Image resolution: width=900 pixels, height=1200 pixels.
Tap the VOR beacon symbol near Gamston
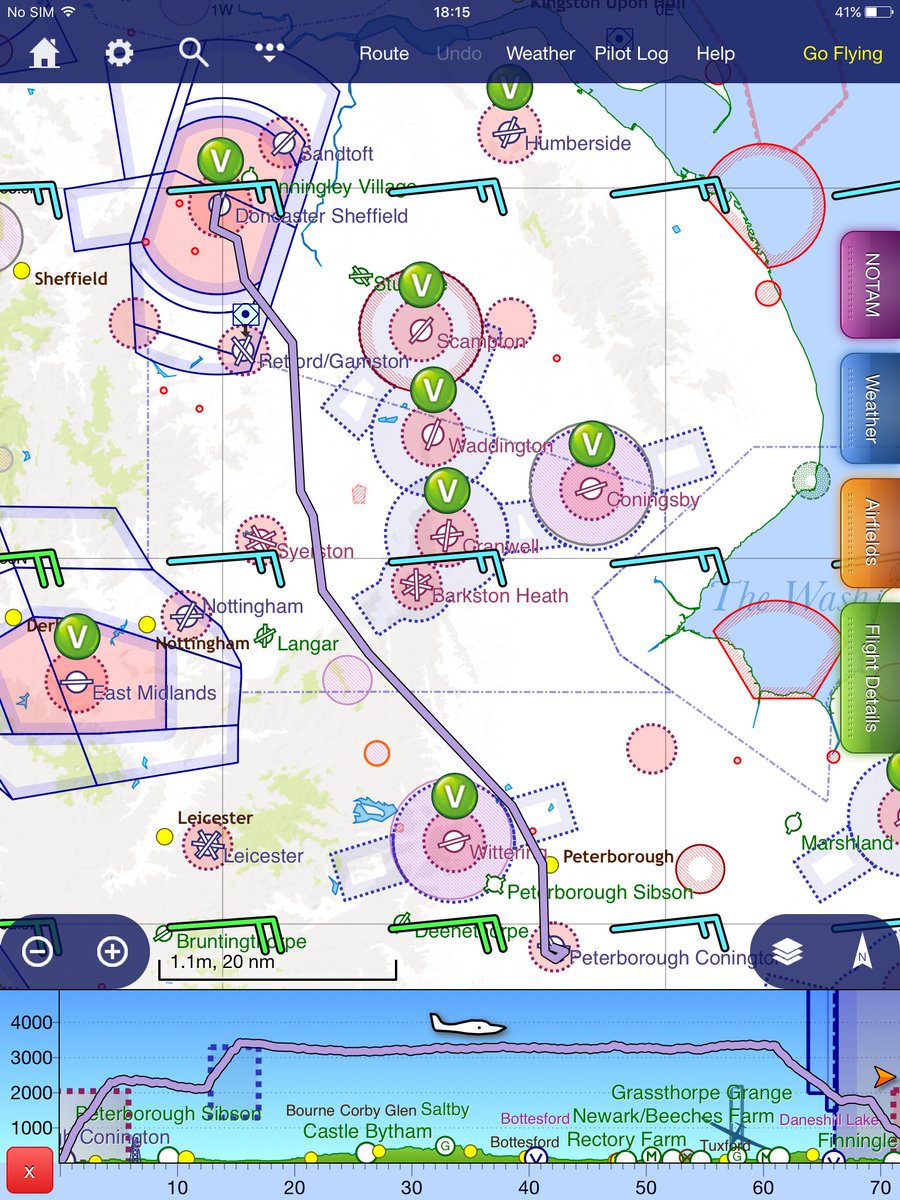(245, 314)
